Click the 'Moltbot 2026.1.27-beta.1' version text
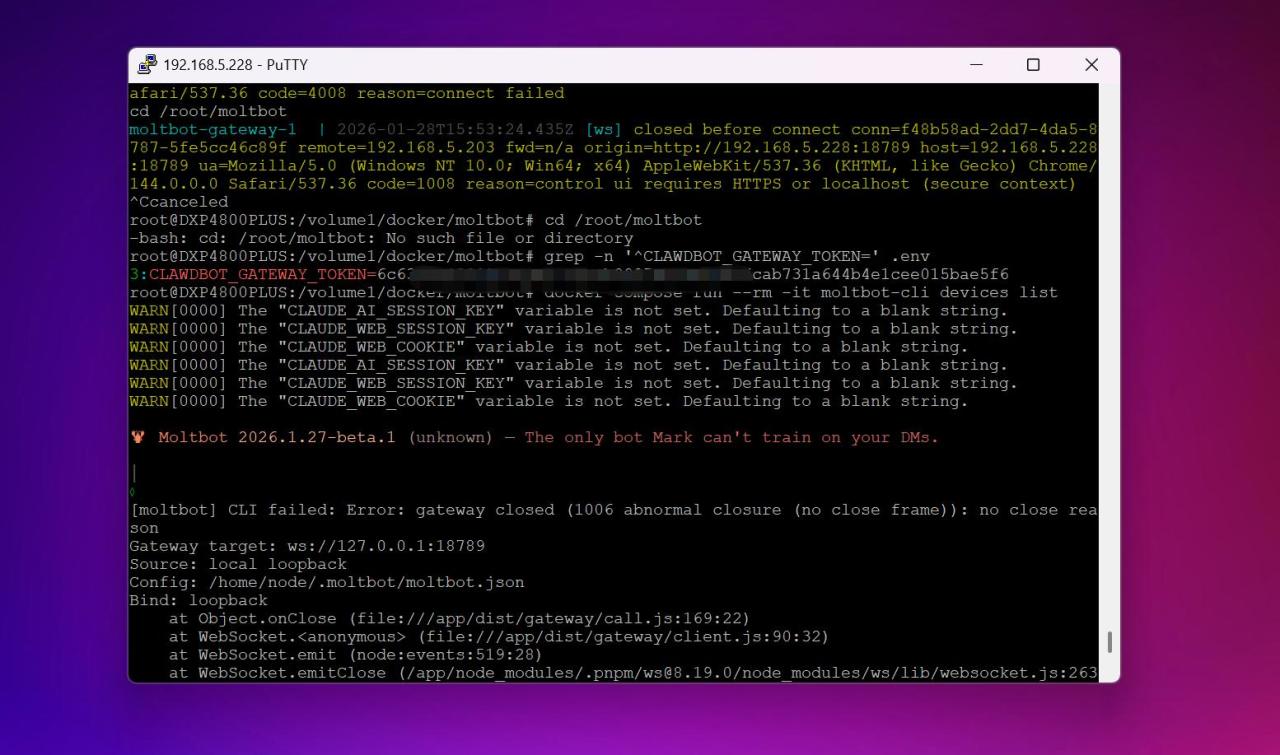The height and width of the screenshot is (755, 1280). click(x=277, y=437)
